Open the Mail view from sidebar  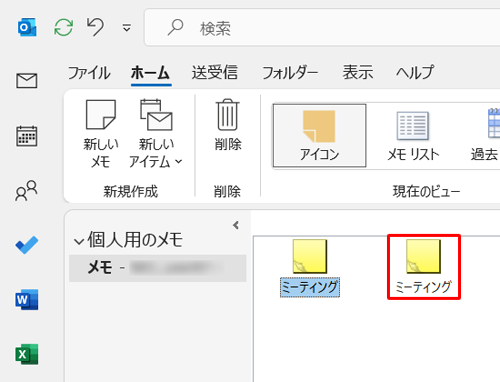27,81
